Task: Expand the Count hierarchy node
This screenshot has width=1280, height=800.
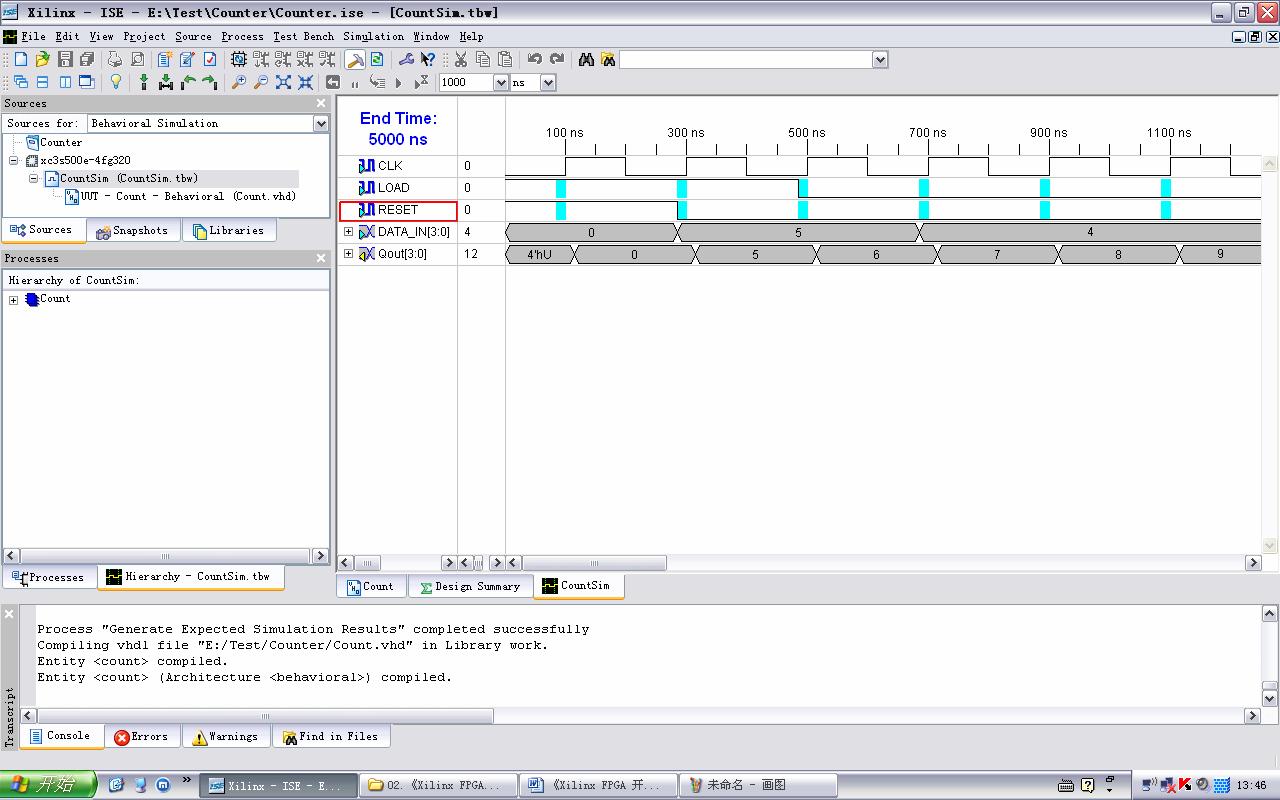Action: [x=14, y=300]
